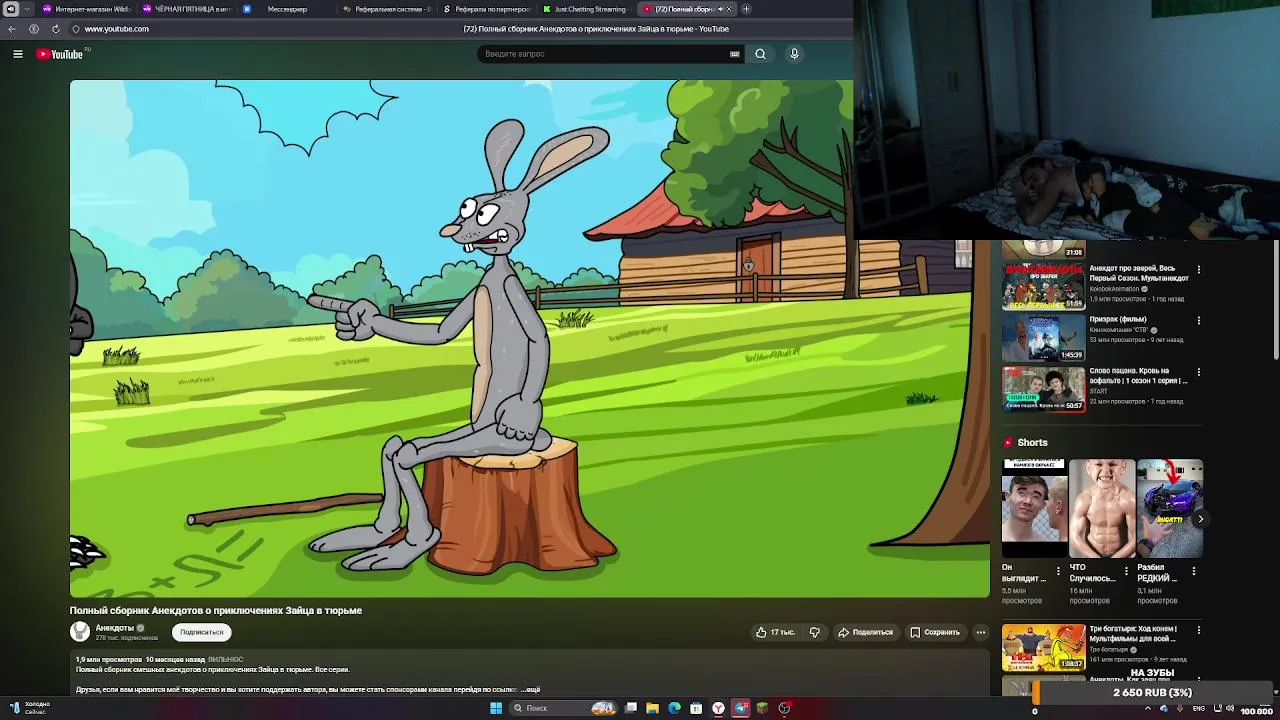This screenshot has width=1280, height=720.
Task: Dislike the video
Action: coord(815,632)
